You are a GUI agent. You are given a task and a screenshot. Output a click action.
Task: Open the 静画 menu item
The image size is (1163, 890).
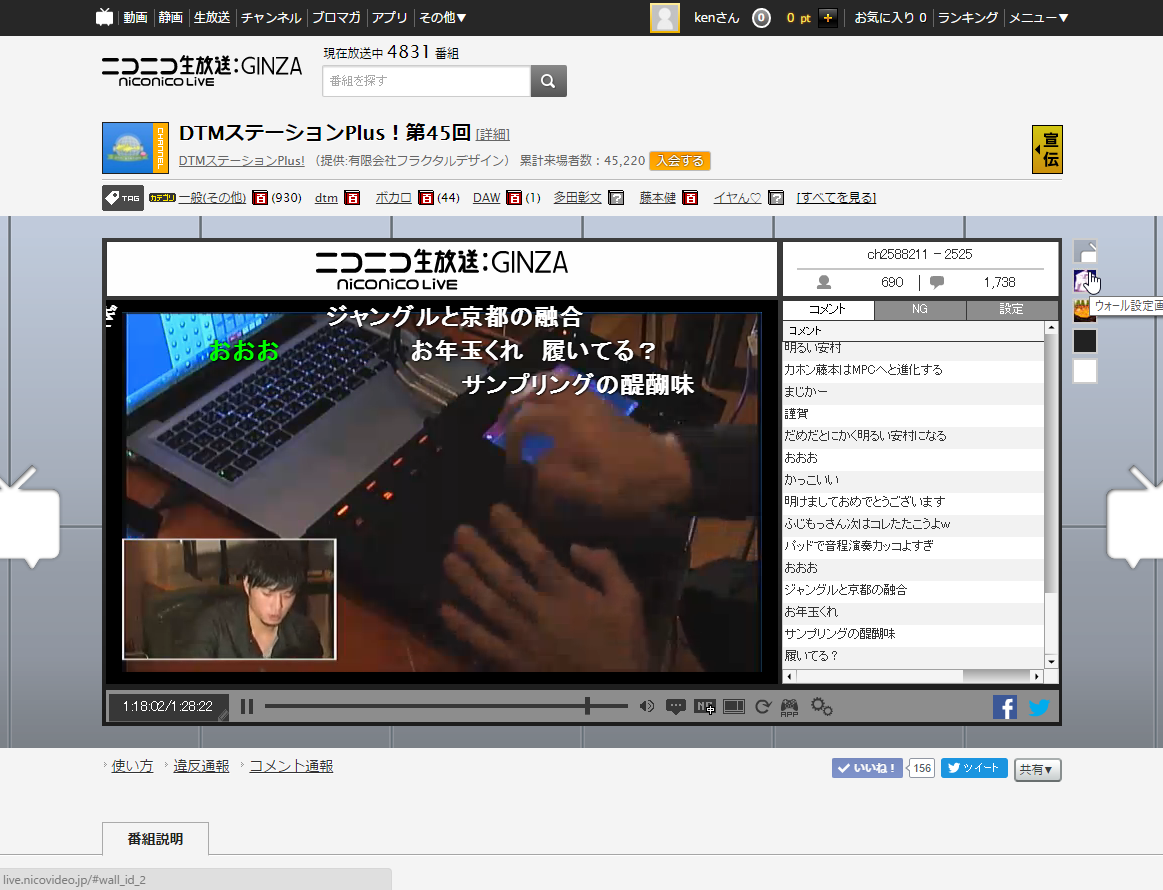tap(171, 17)
